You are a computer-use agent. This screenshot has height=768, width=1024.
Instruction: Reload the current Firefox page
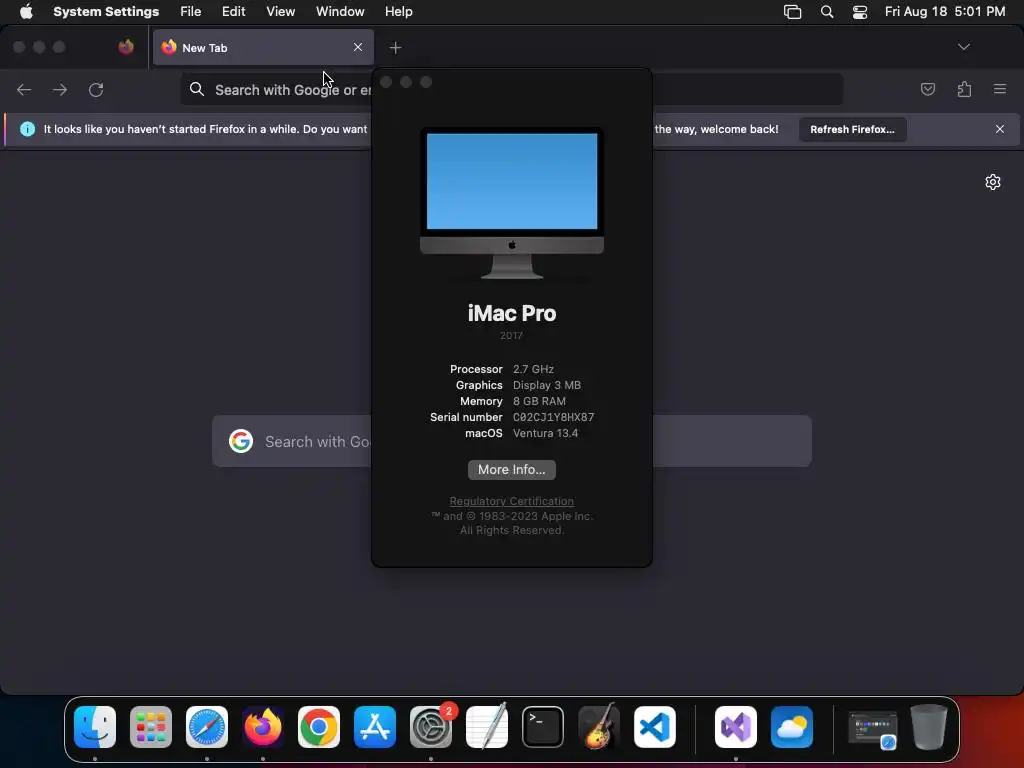click(96, 89)
